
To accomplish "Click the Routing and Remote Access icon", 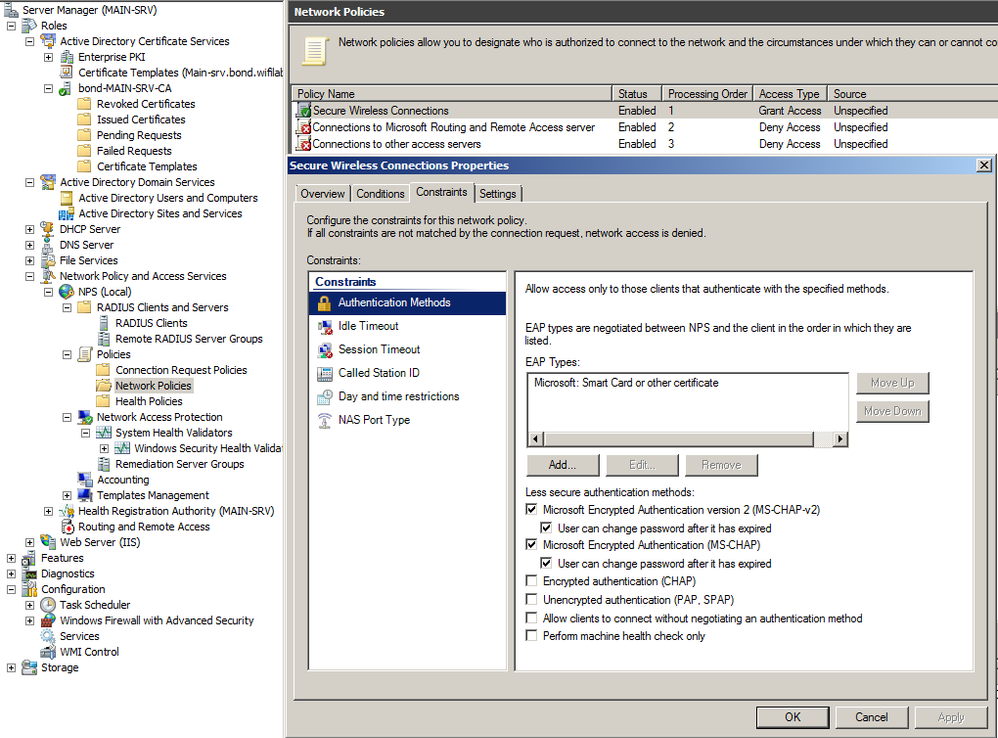I will coord(66,527).
